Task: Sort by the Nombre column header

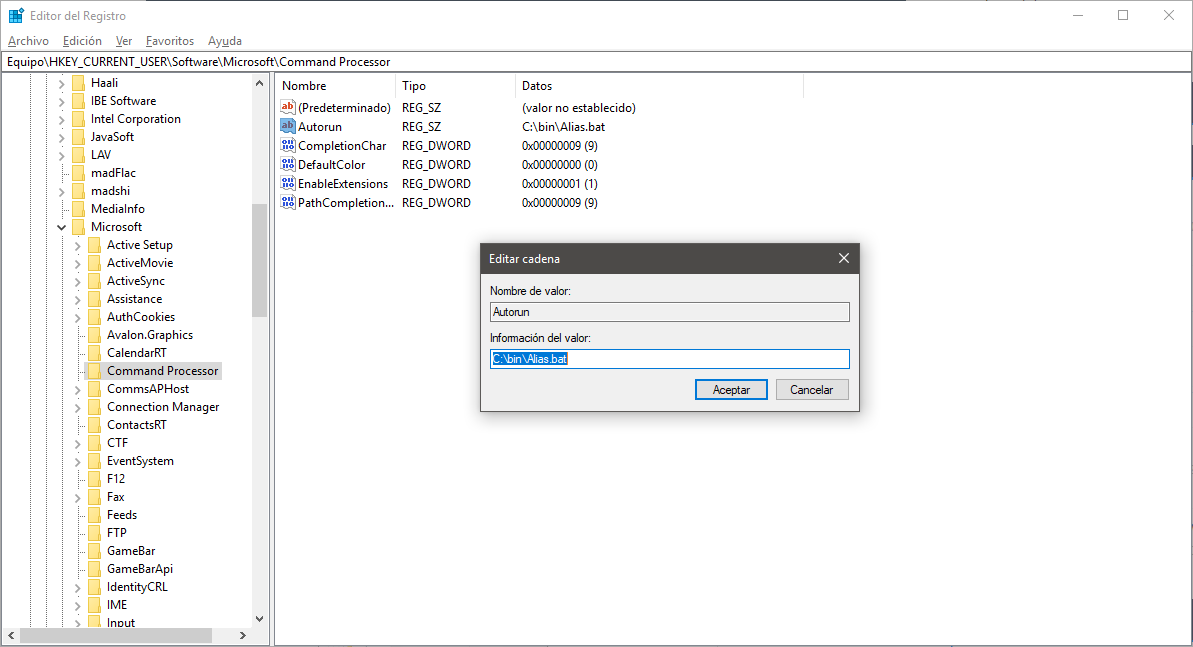Action: click(336, 86)
